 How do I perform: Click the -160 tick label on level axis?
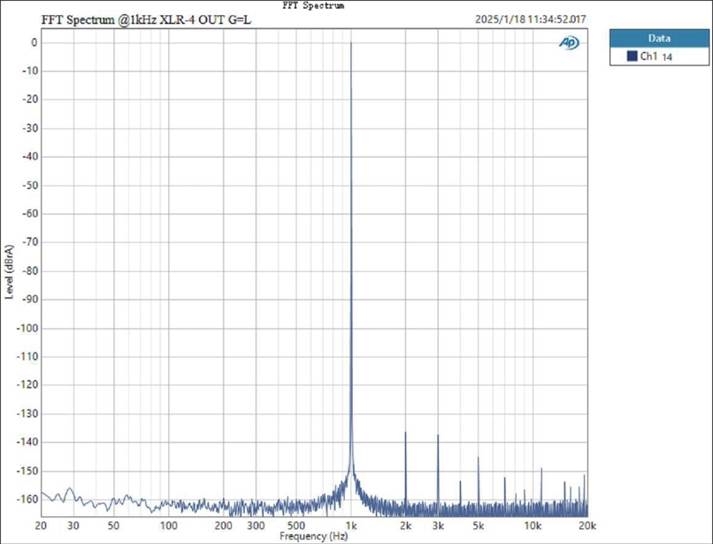coord(27,499)
